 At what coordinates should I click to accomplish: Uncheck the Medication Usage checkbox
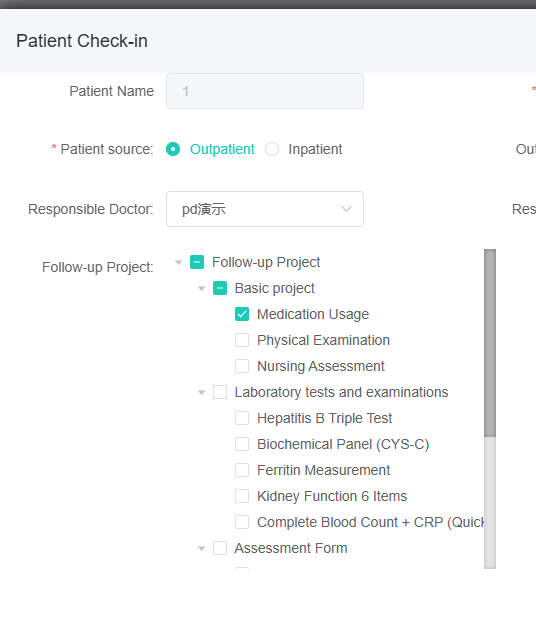tap(242, 314)
